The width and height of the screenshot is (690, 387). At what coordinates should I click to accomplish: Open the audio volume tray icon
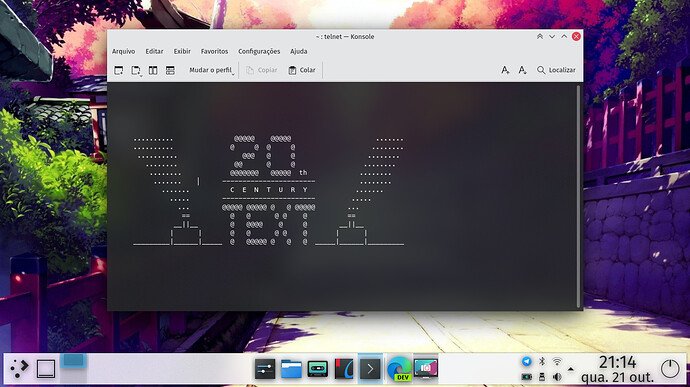click(557, 377)
